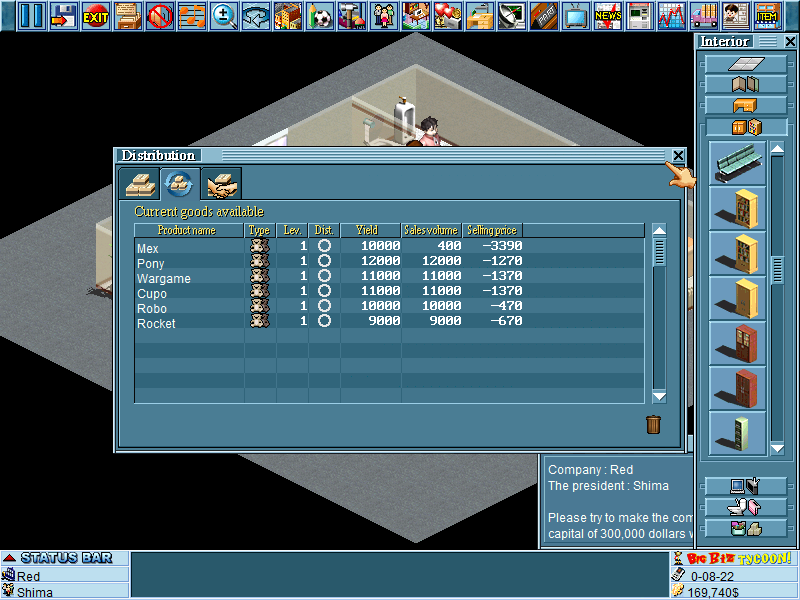Click the Lev. column header
The image size is (800, 600).
(x=292, y=230)
